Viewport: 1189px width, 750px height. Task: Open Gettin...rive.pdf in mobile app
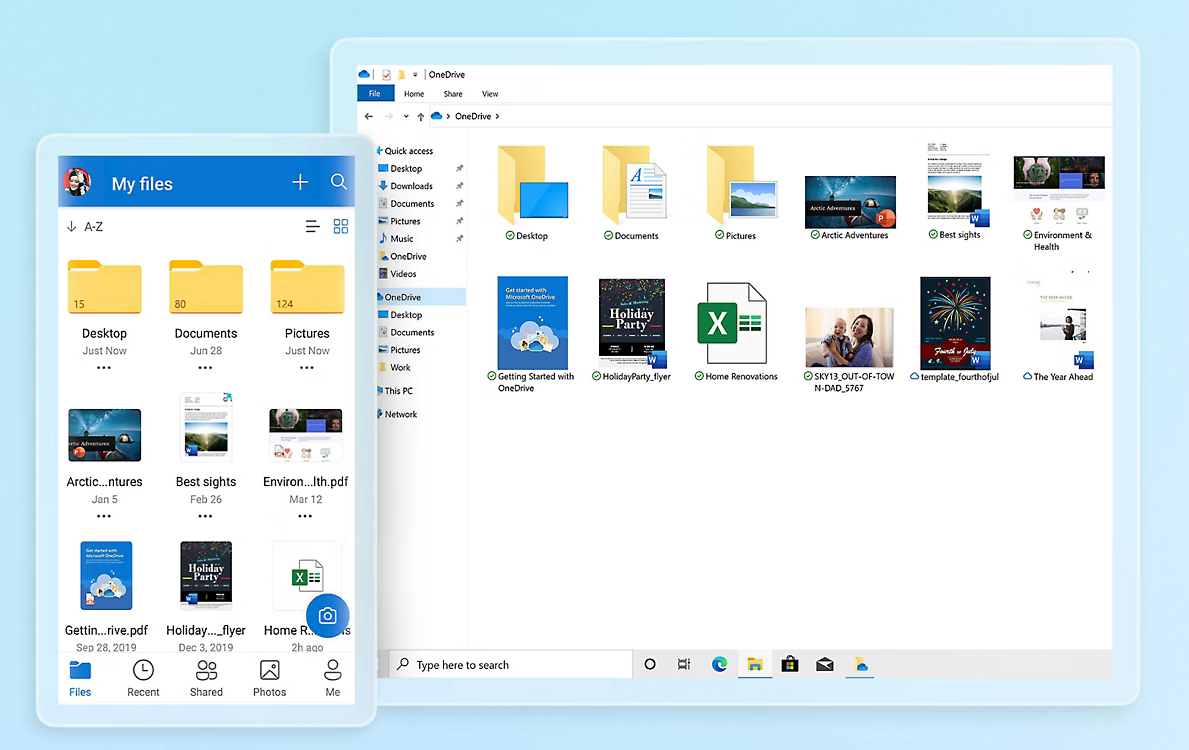(x=106, y=576)
